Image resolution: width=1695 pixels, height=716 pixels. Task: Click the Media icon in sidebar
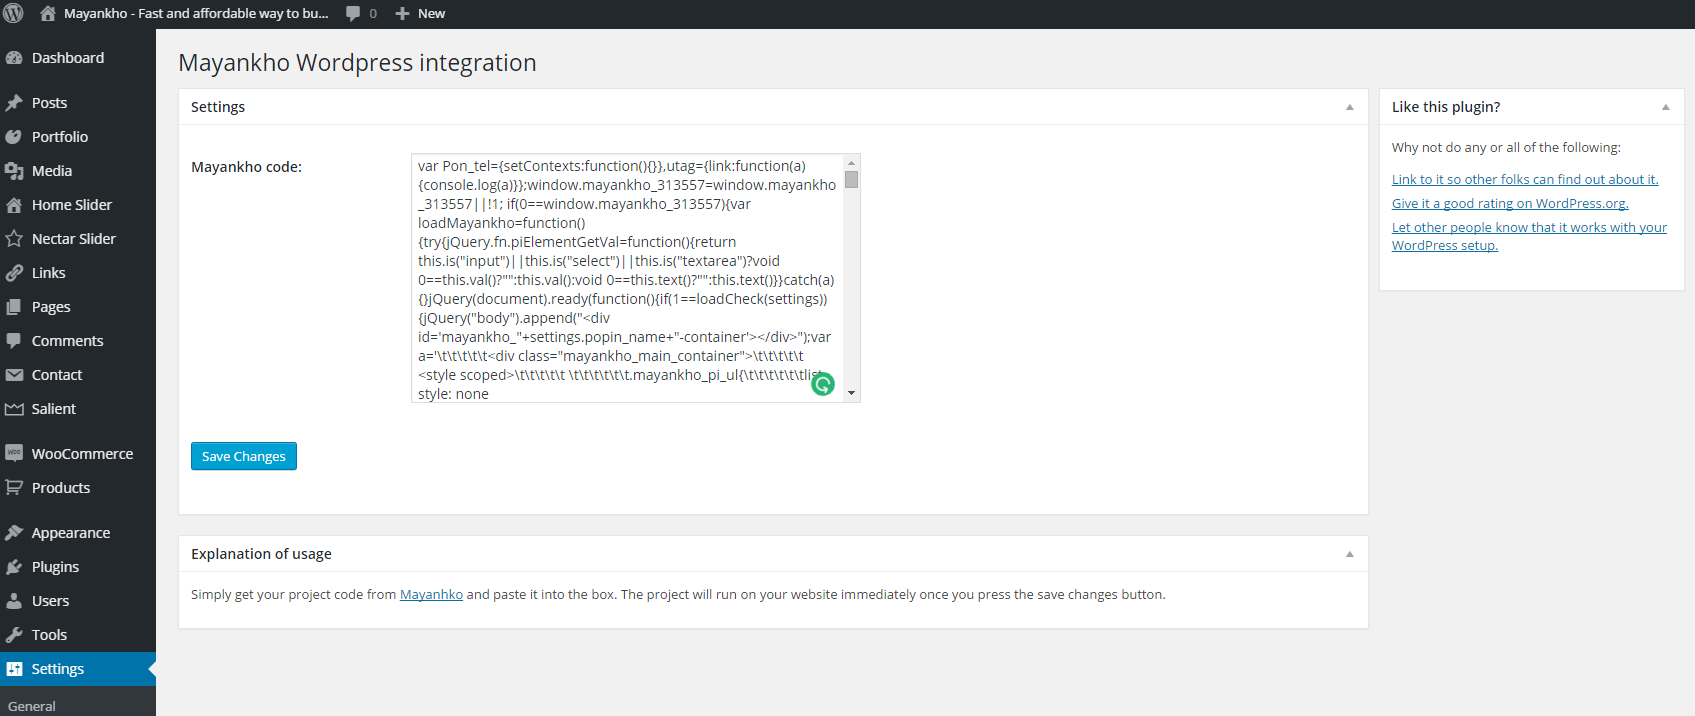click(x=14, y=171)
